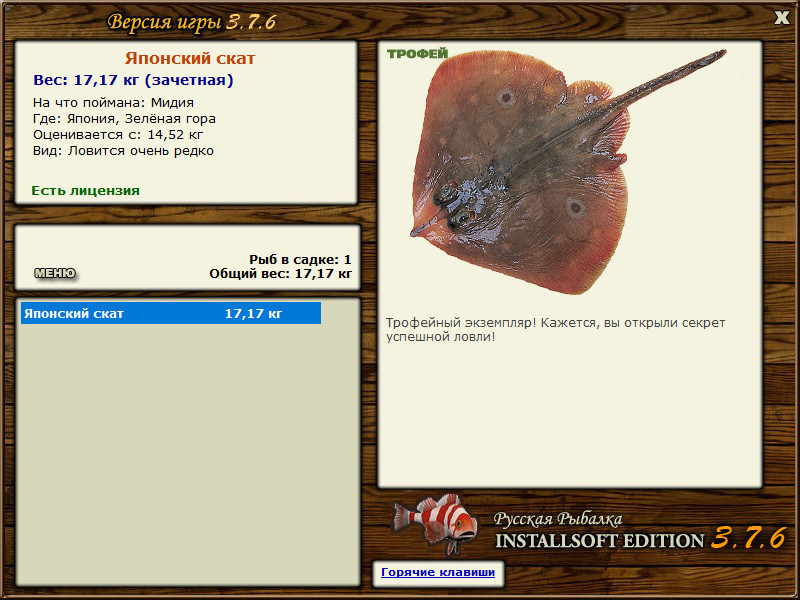
Task: Click the Рыб в садке: 1 counter
Action: [301, 260]
